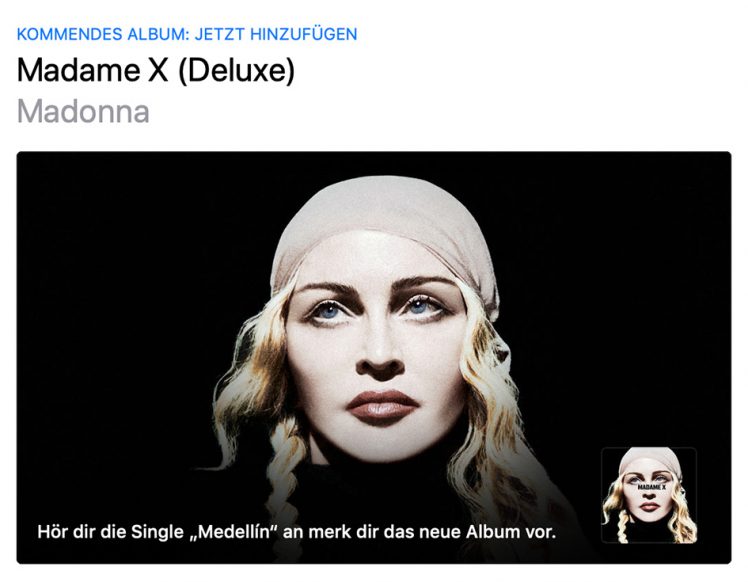Open the Madame X (Deluxe) album title
The image size is (748, 582).
pyautogui.click(x=156, y=71)
